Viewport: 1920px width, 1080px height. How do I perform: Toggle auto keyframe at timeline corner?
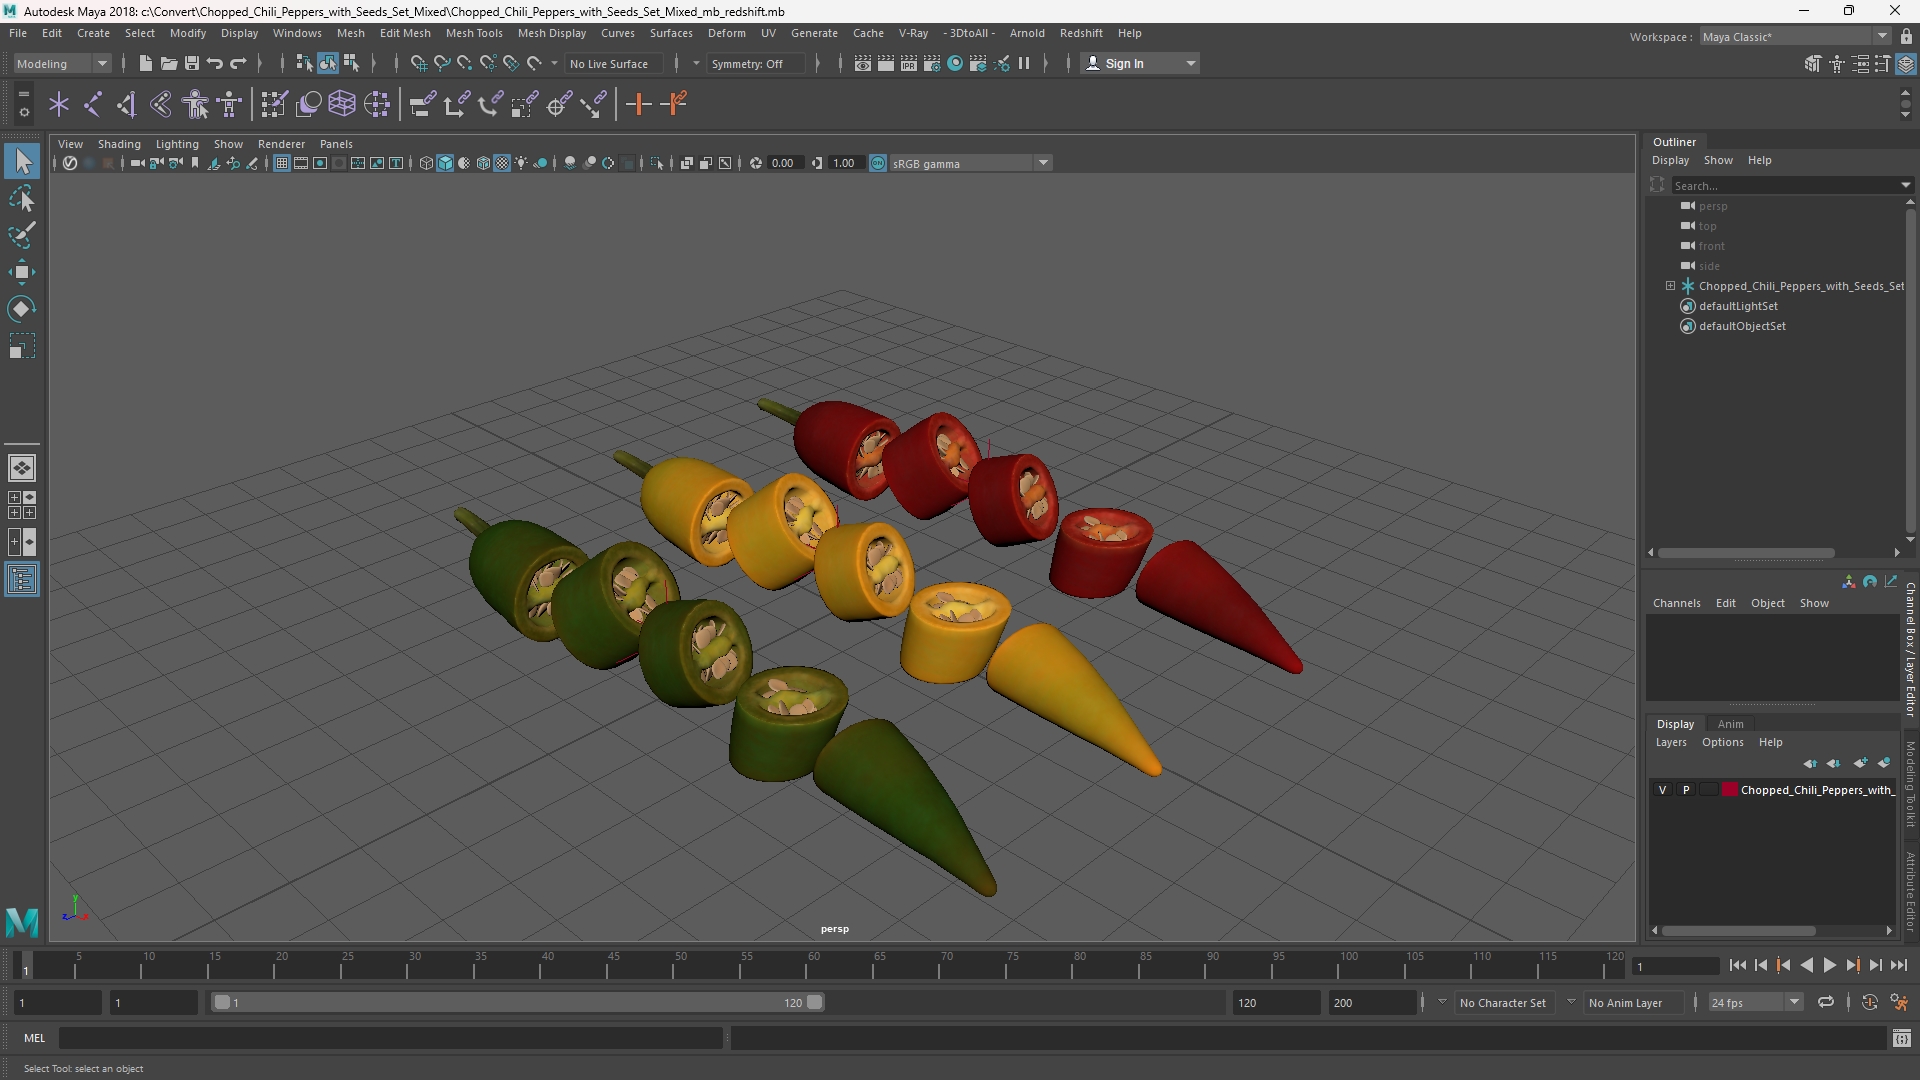[x=1869, y=1002]
